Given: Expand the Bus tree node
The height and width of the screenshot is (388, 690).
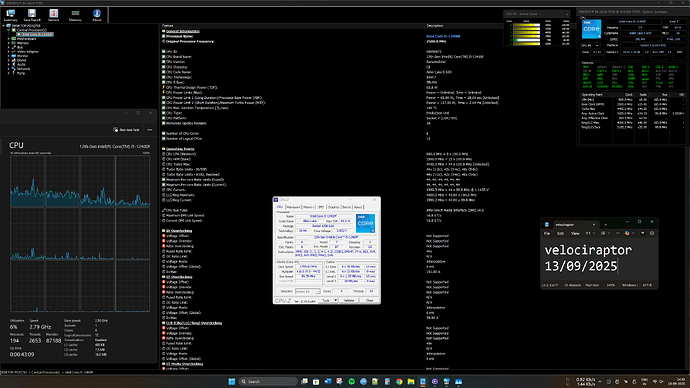Looking at the screenshot, I should pyautogui.click(x=8, y=47).
